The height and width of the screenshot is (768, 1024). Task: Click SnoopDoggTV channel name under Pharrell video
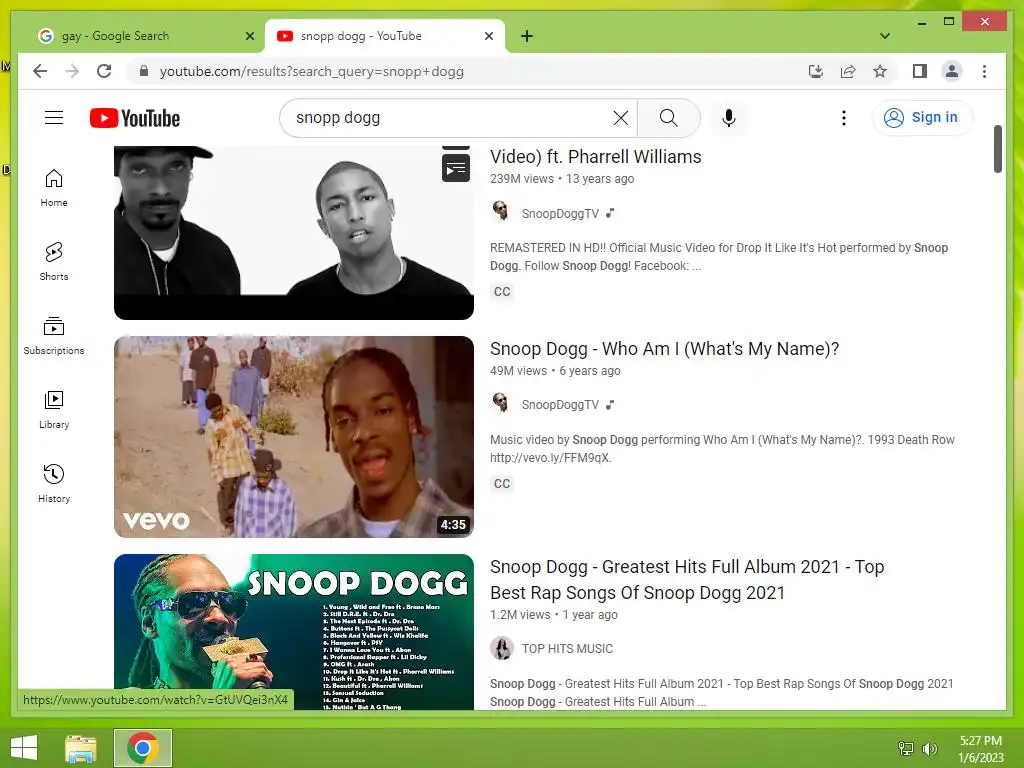pyautogui.click(x=560, y=214)
